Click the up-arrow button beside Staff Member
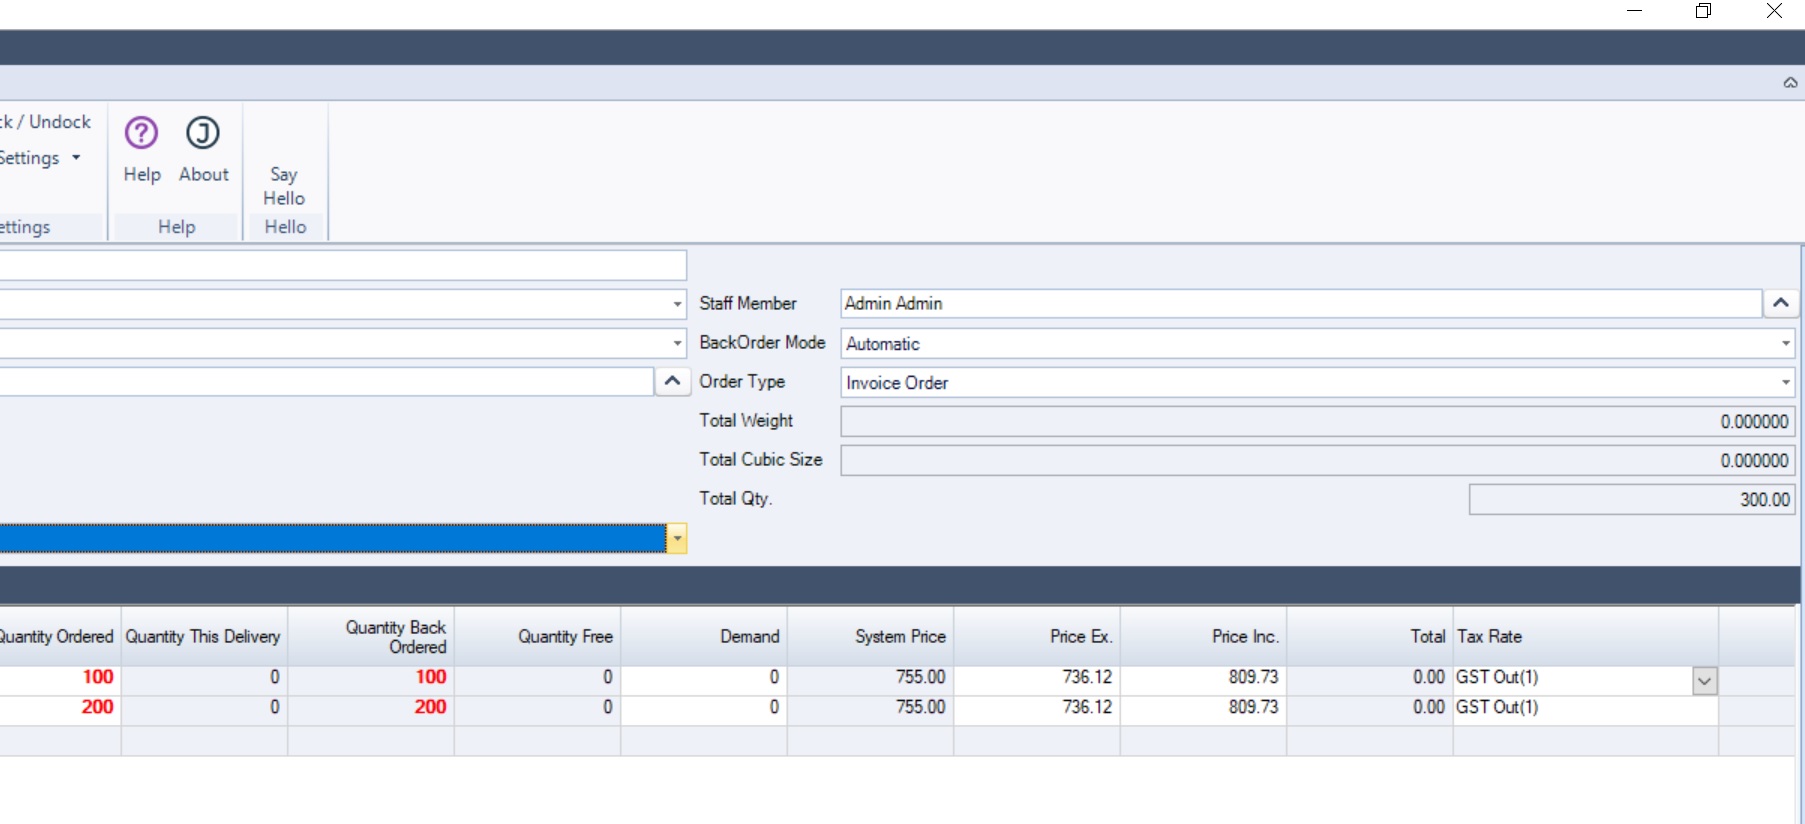The height and width of the screenshot is (824, 1805). tap(1780, 303)
